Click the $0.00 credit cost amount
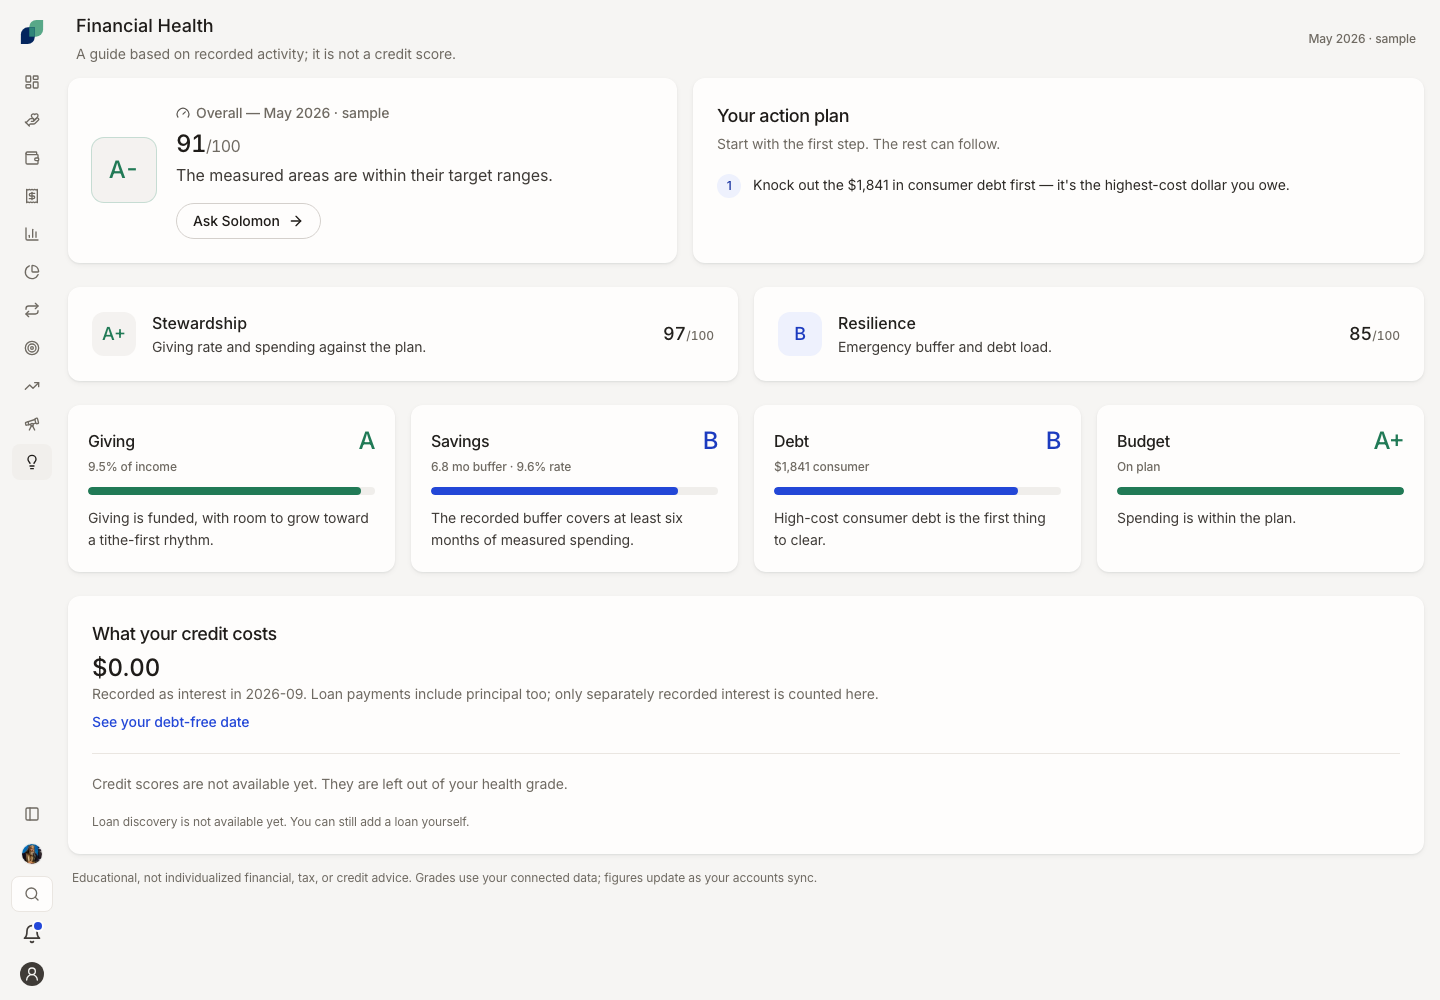The height and width of the screenshot is (1000, 1440). pyautogui.click(x=126, y=667)
